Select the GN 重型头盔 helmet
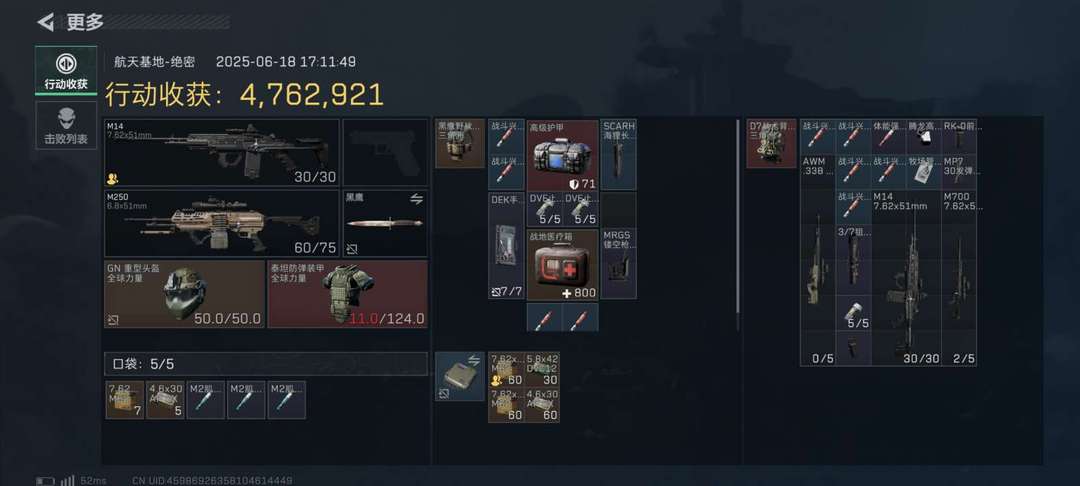The width and height of the screenshot is (1080, 486). [x=184, y=294]
